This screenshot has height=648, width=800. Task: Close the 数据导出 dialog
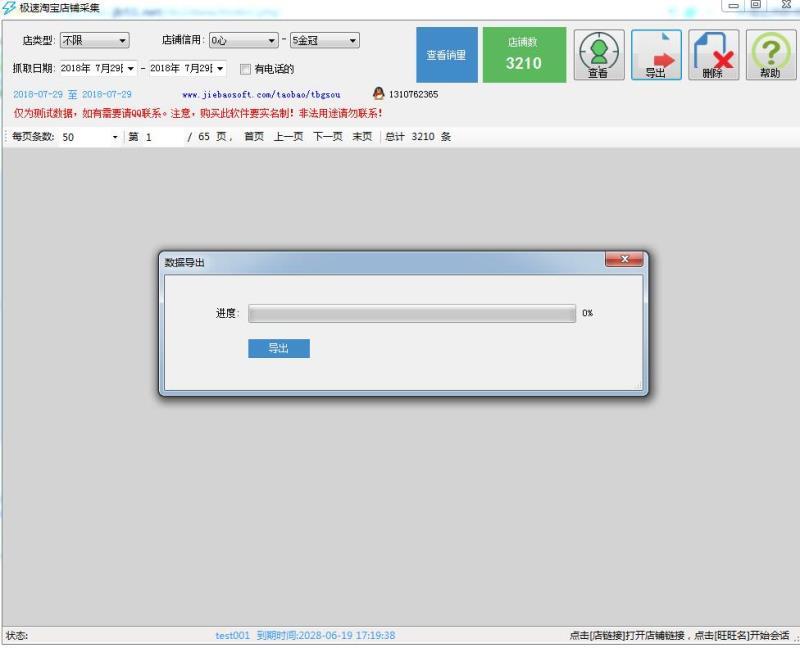click(624, 259)
